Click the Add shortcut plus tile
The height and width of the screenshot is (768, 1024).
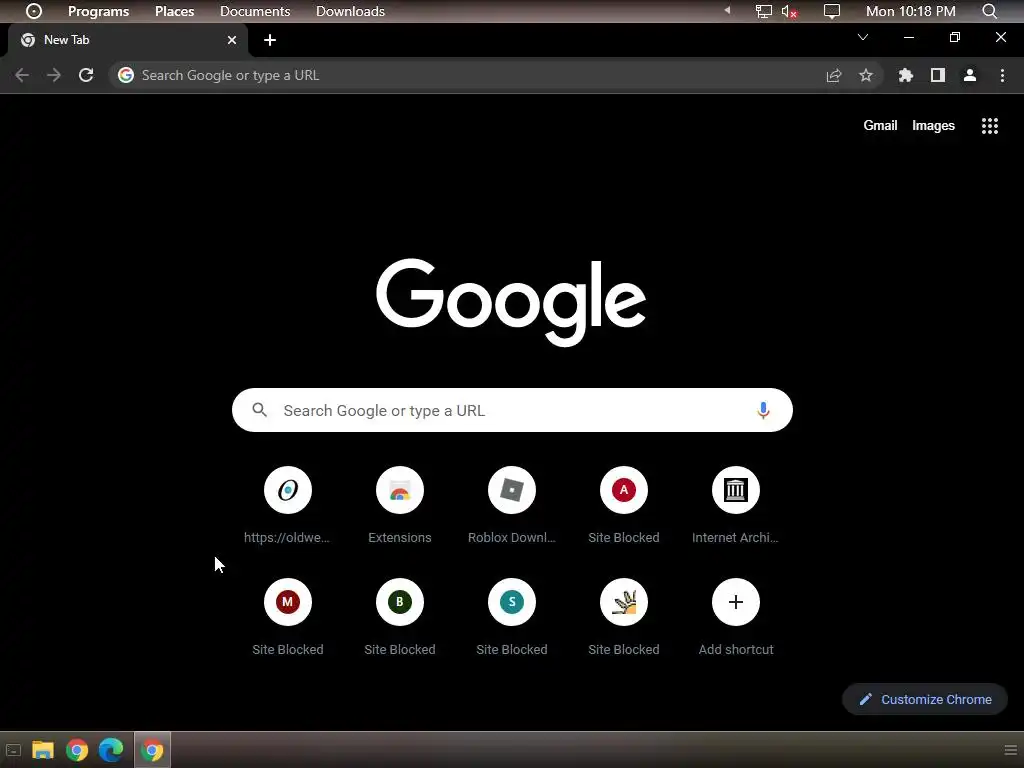coord(735,617)
